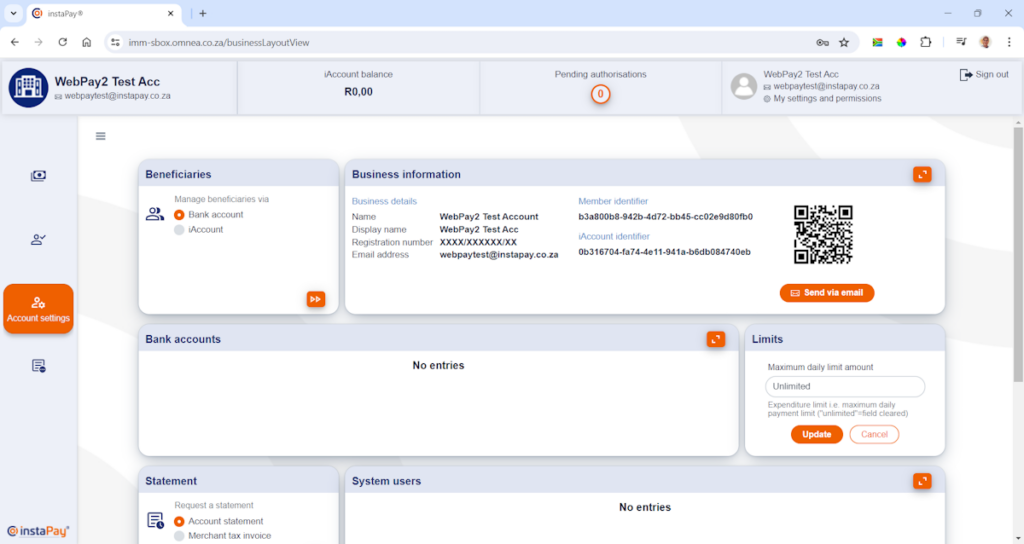Click the iAccount identifier value text
1024x544 pixels.
point(664,252)
